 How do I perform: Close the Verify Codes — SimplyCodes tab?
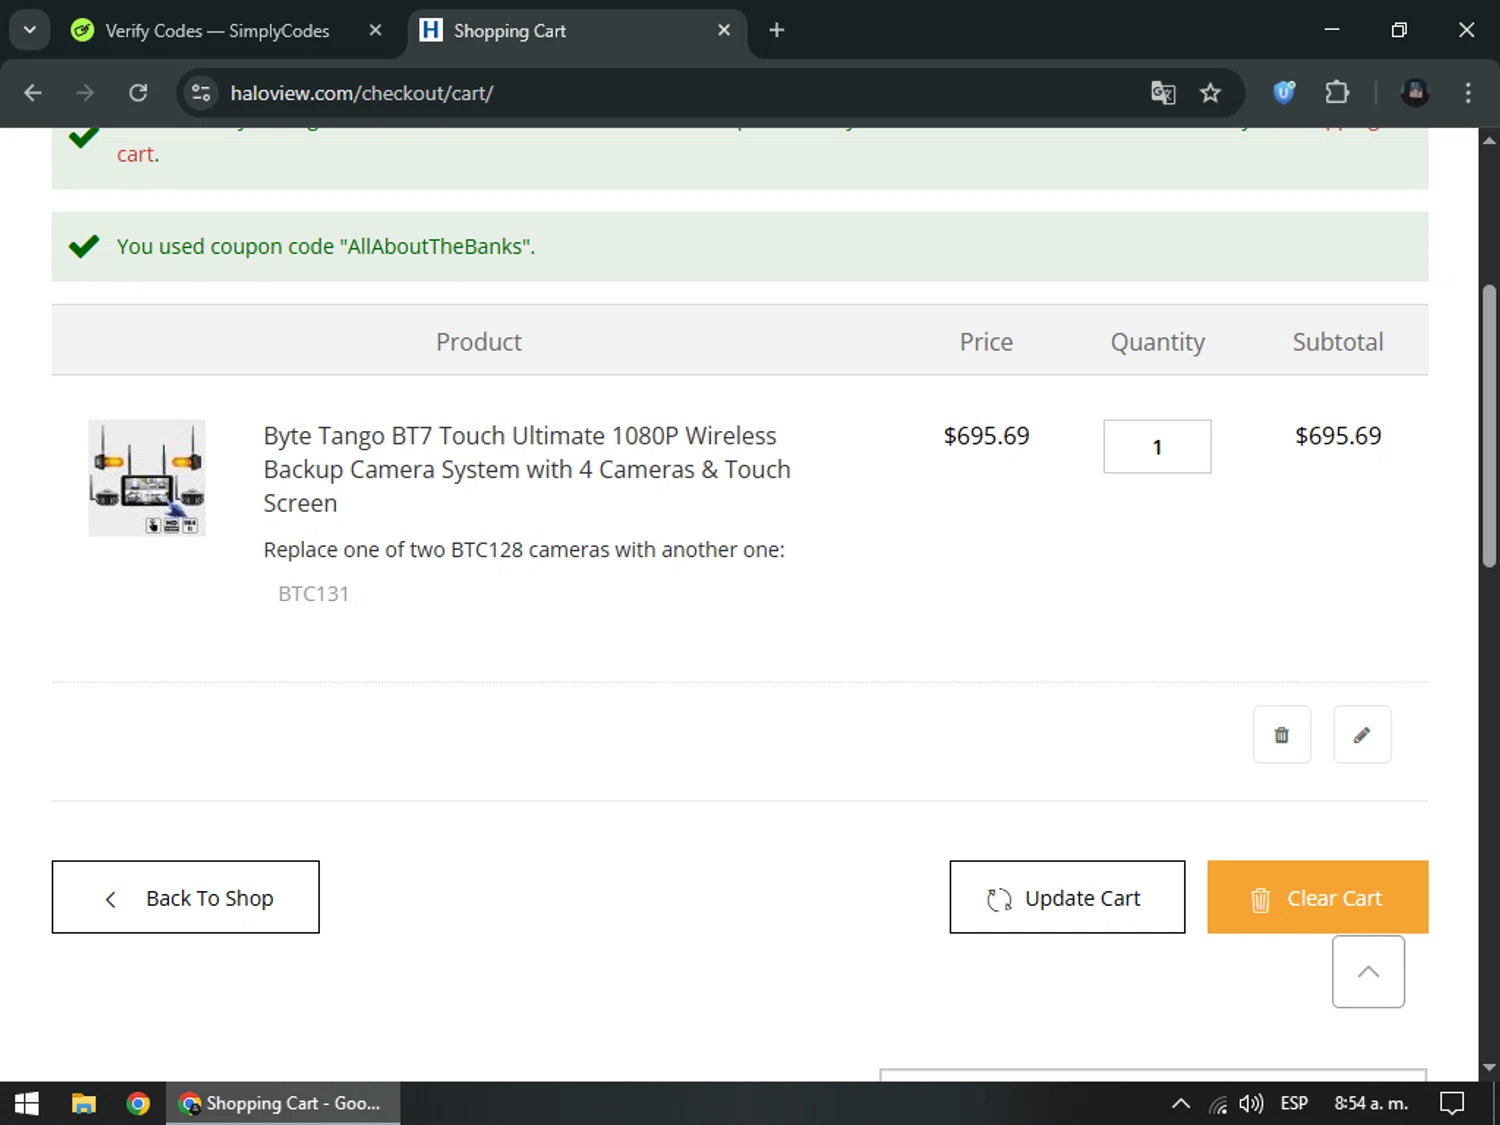point(375,31)
